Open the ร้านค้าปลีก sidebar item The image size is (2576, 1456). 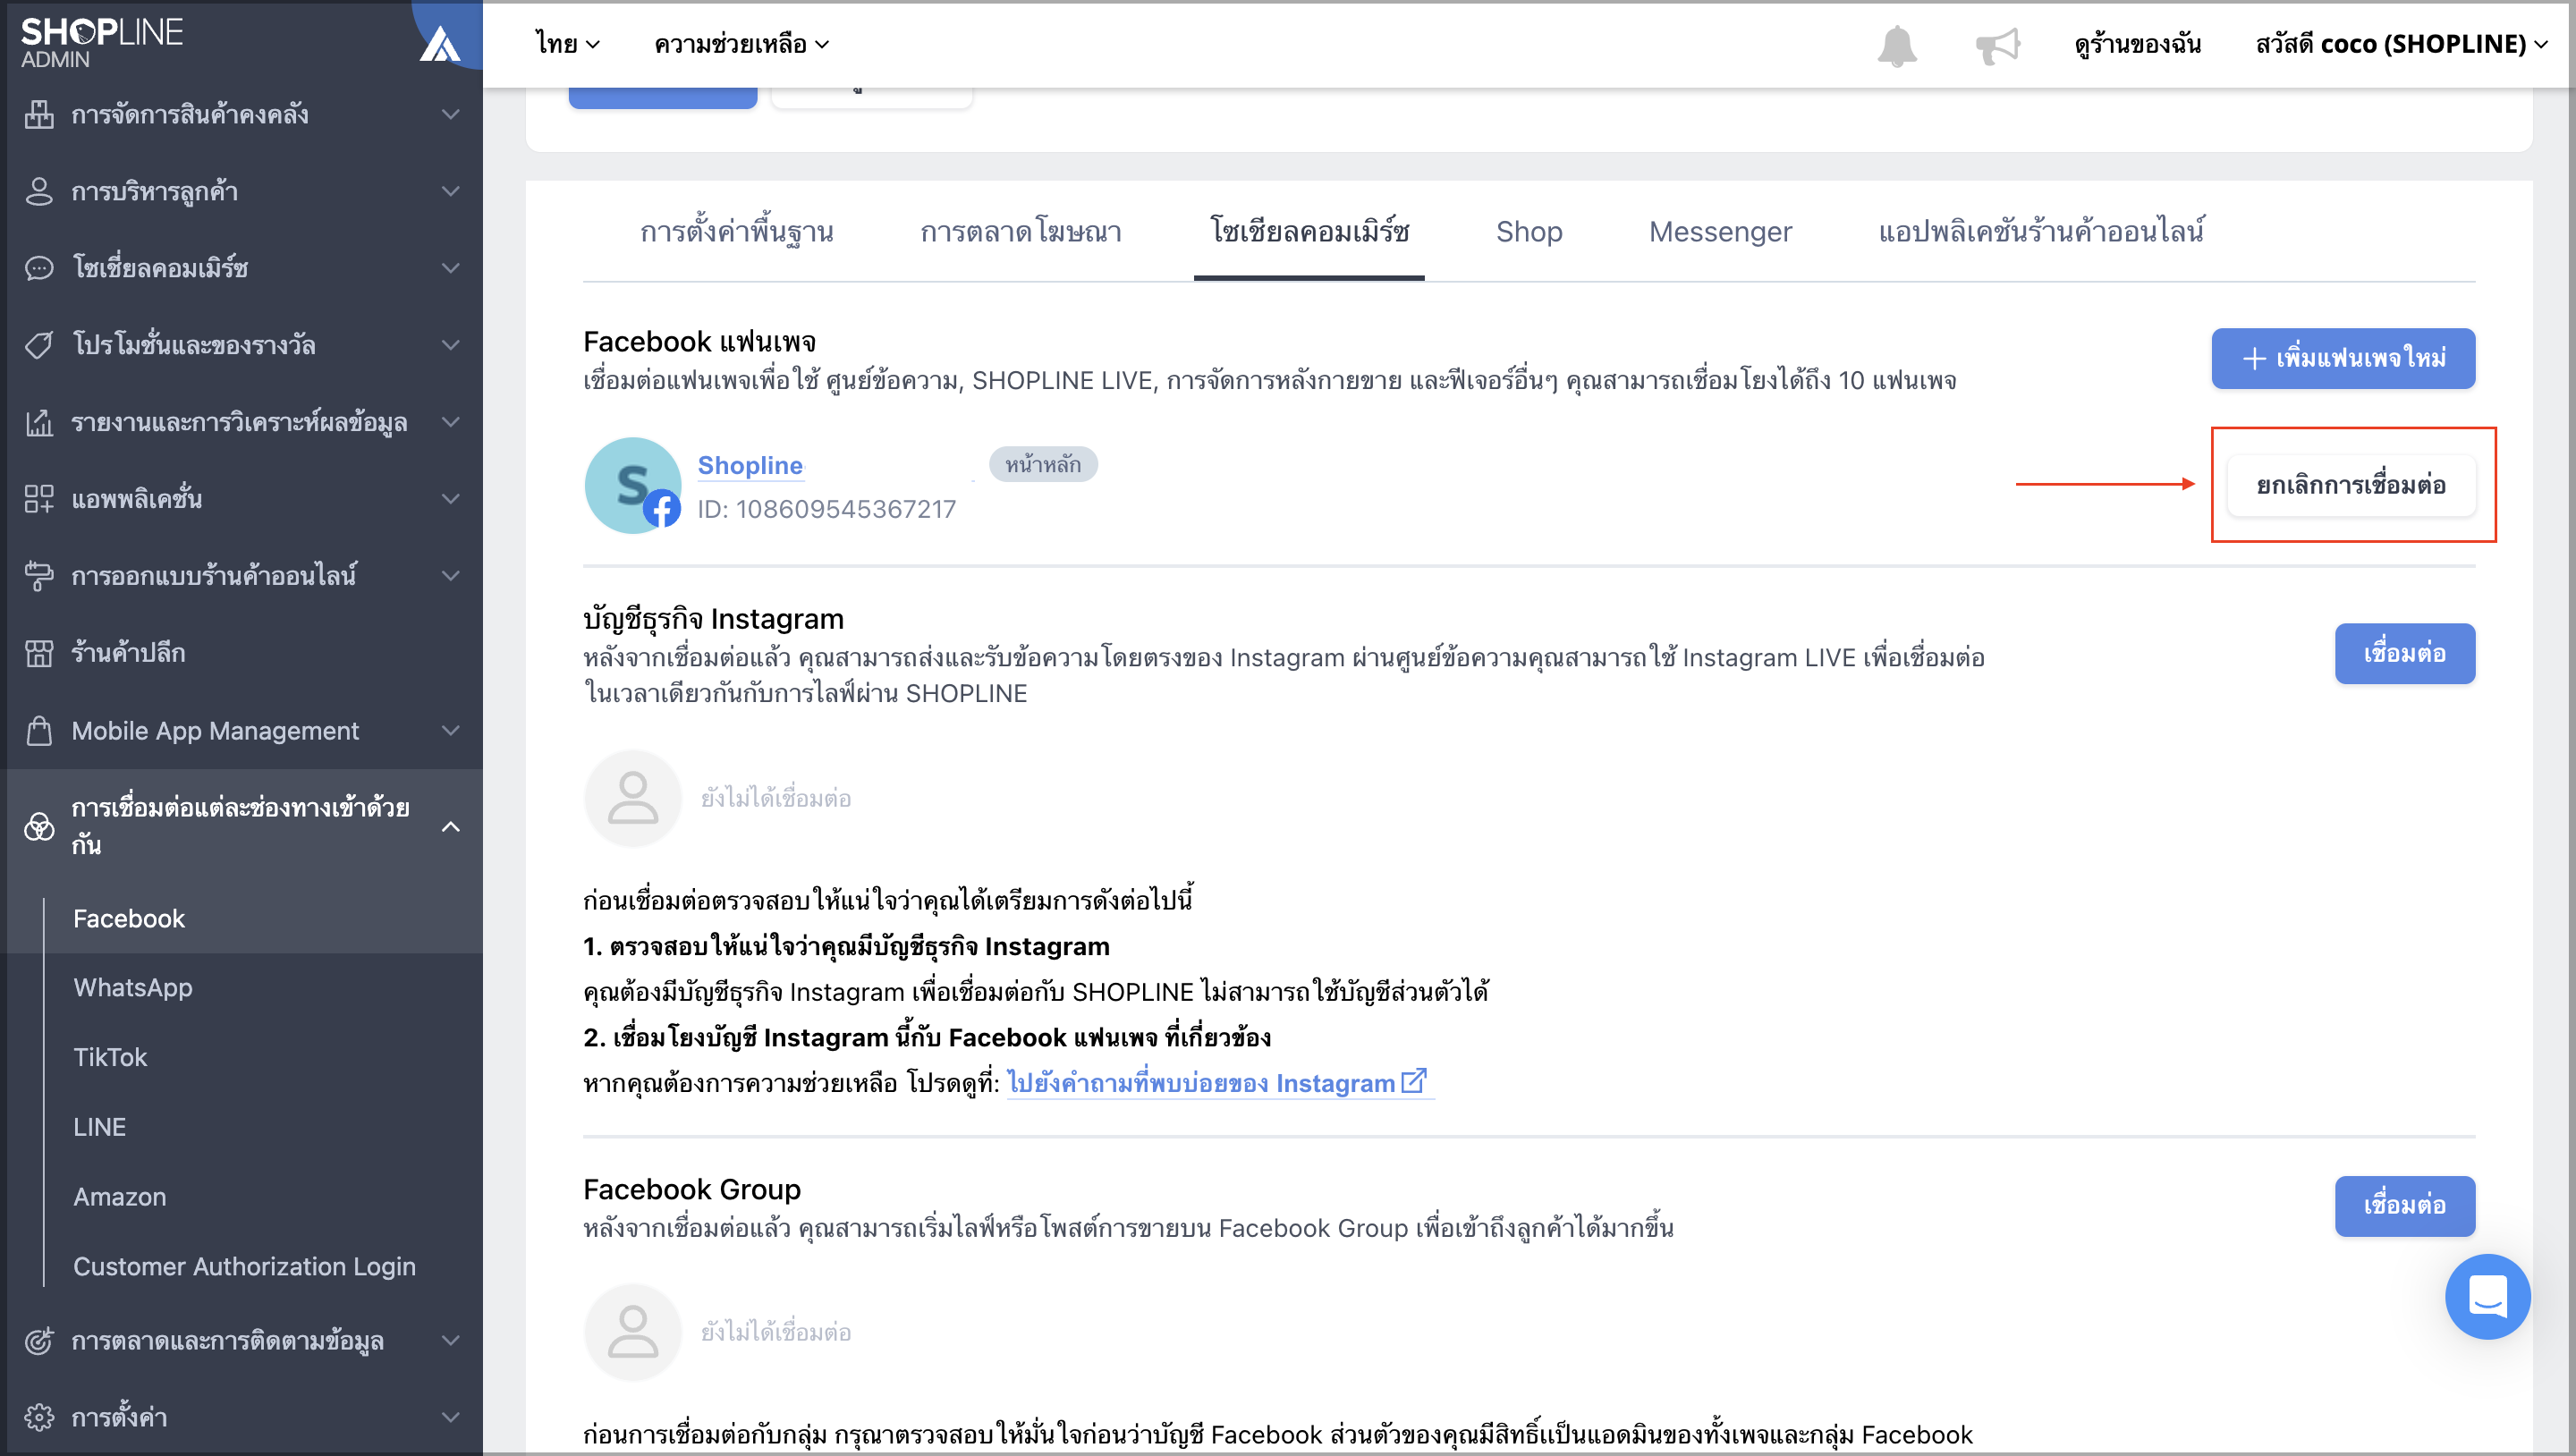click(x=128, y=653)
